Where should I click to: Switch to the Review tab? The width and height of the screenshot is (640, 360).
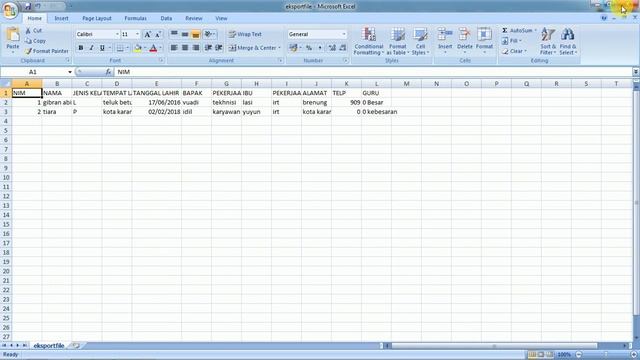coord(193,18)
